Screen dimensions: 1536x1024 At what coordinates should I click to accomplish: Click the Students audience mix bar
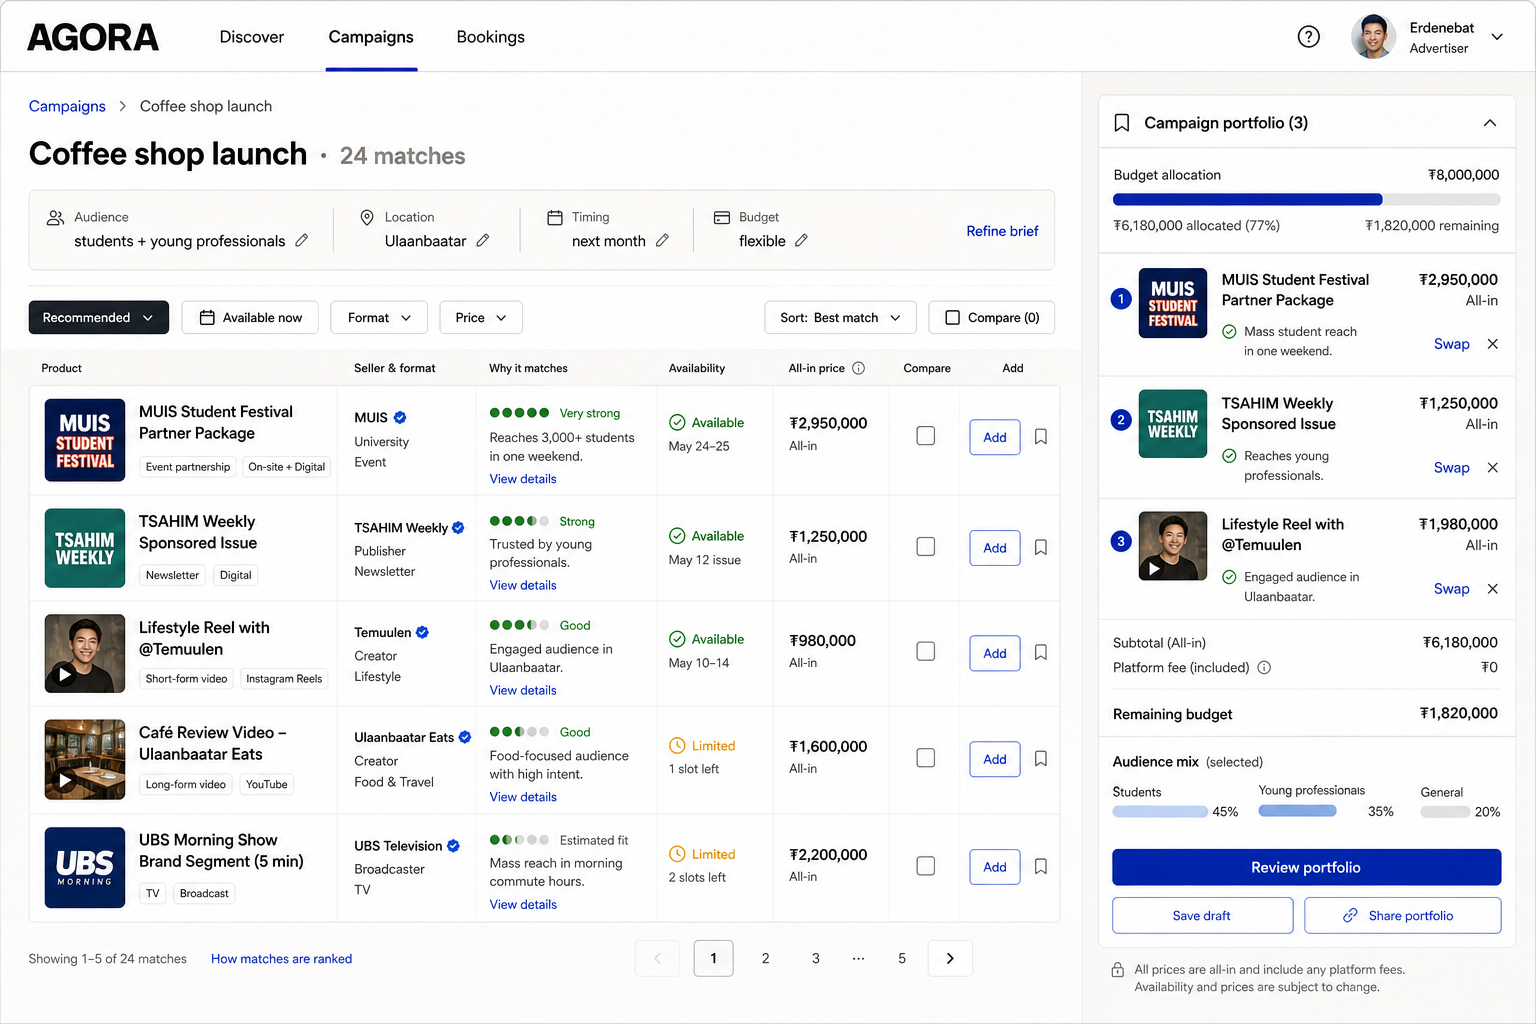coord(1160,812)
